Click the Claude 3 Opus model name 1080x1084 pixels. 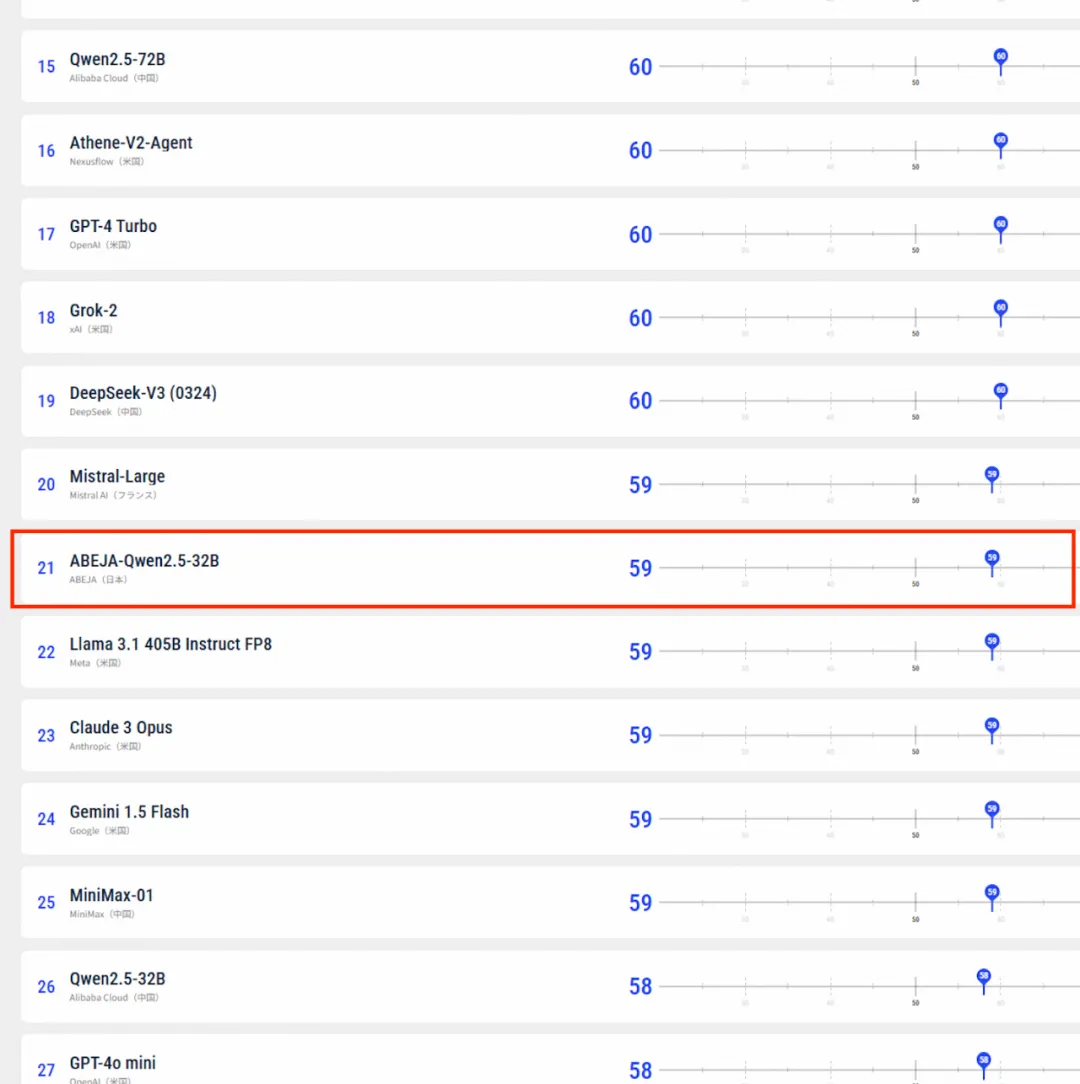(x=120, y=728)
